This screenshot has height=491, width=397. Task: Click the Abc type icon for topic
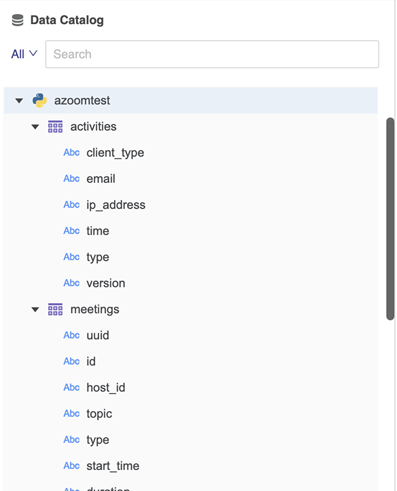point(71,413)
